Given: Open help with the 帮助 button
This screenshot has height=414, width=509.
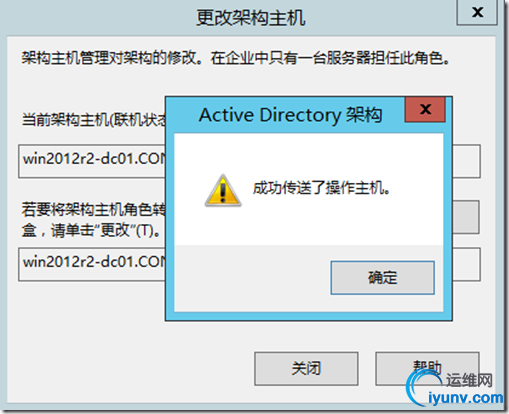Looking at the screenshot, I should [427, 369].
